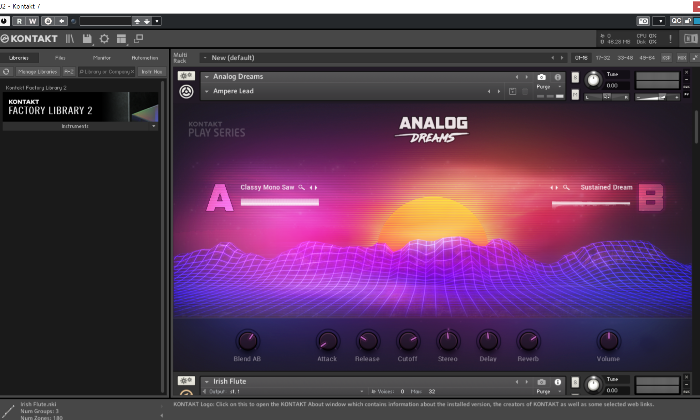This screenshot has height=420, width=700.
Task: Click the Analog Dreams Tune knob
Action: 593,80
